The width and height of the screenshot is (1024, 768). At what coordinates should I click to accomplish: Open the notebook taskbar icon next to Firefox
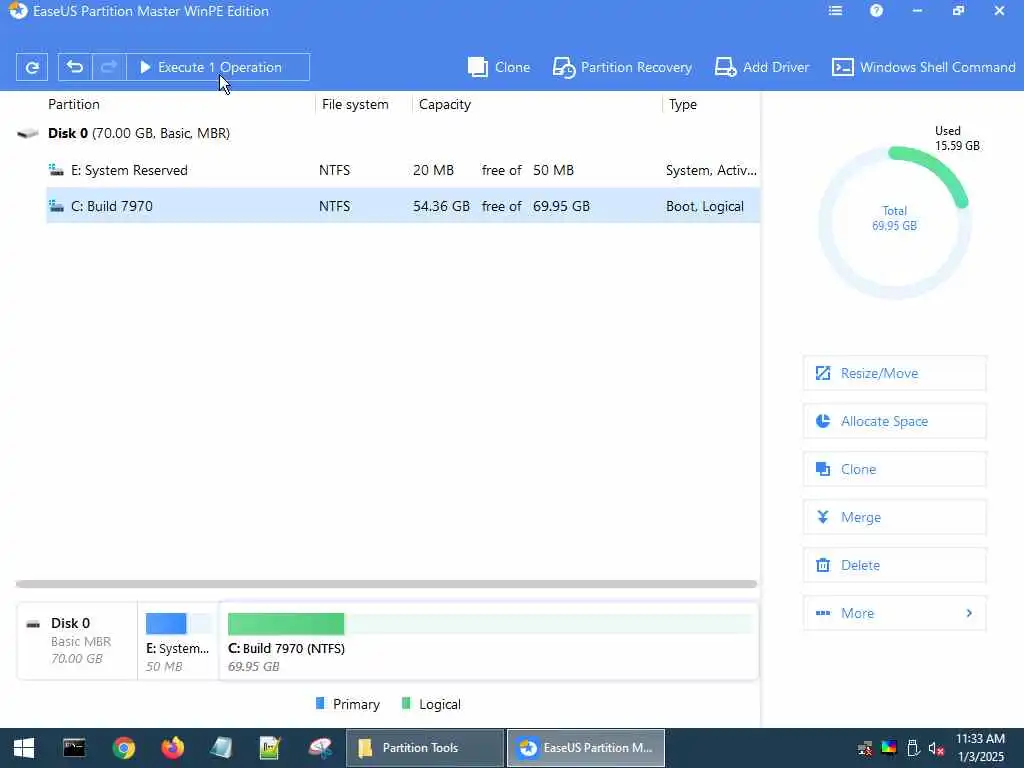[221, 748]
